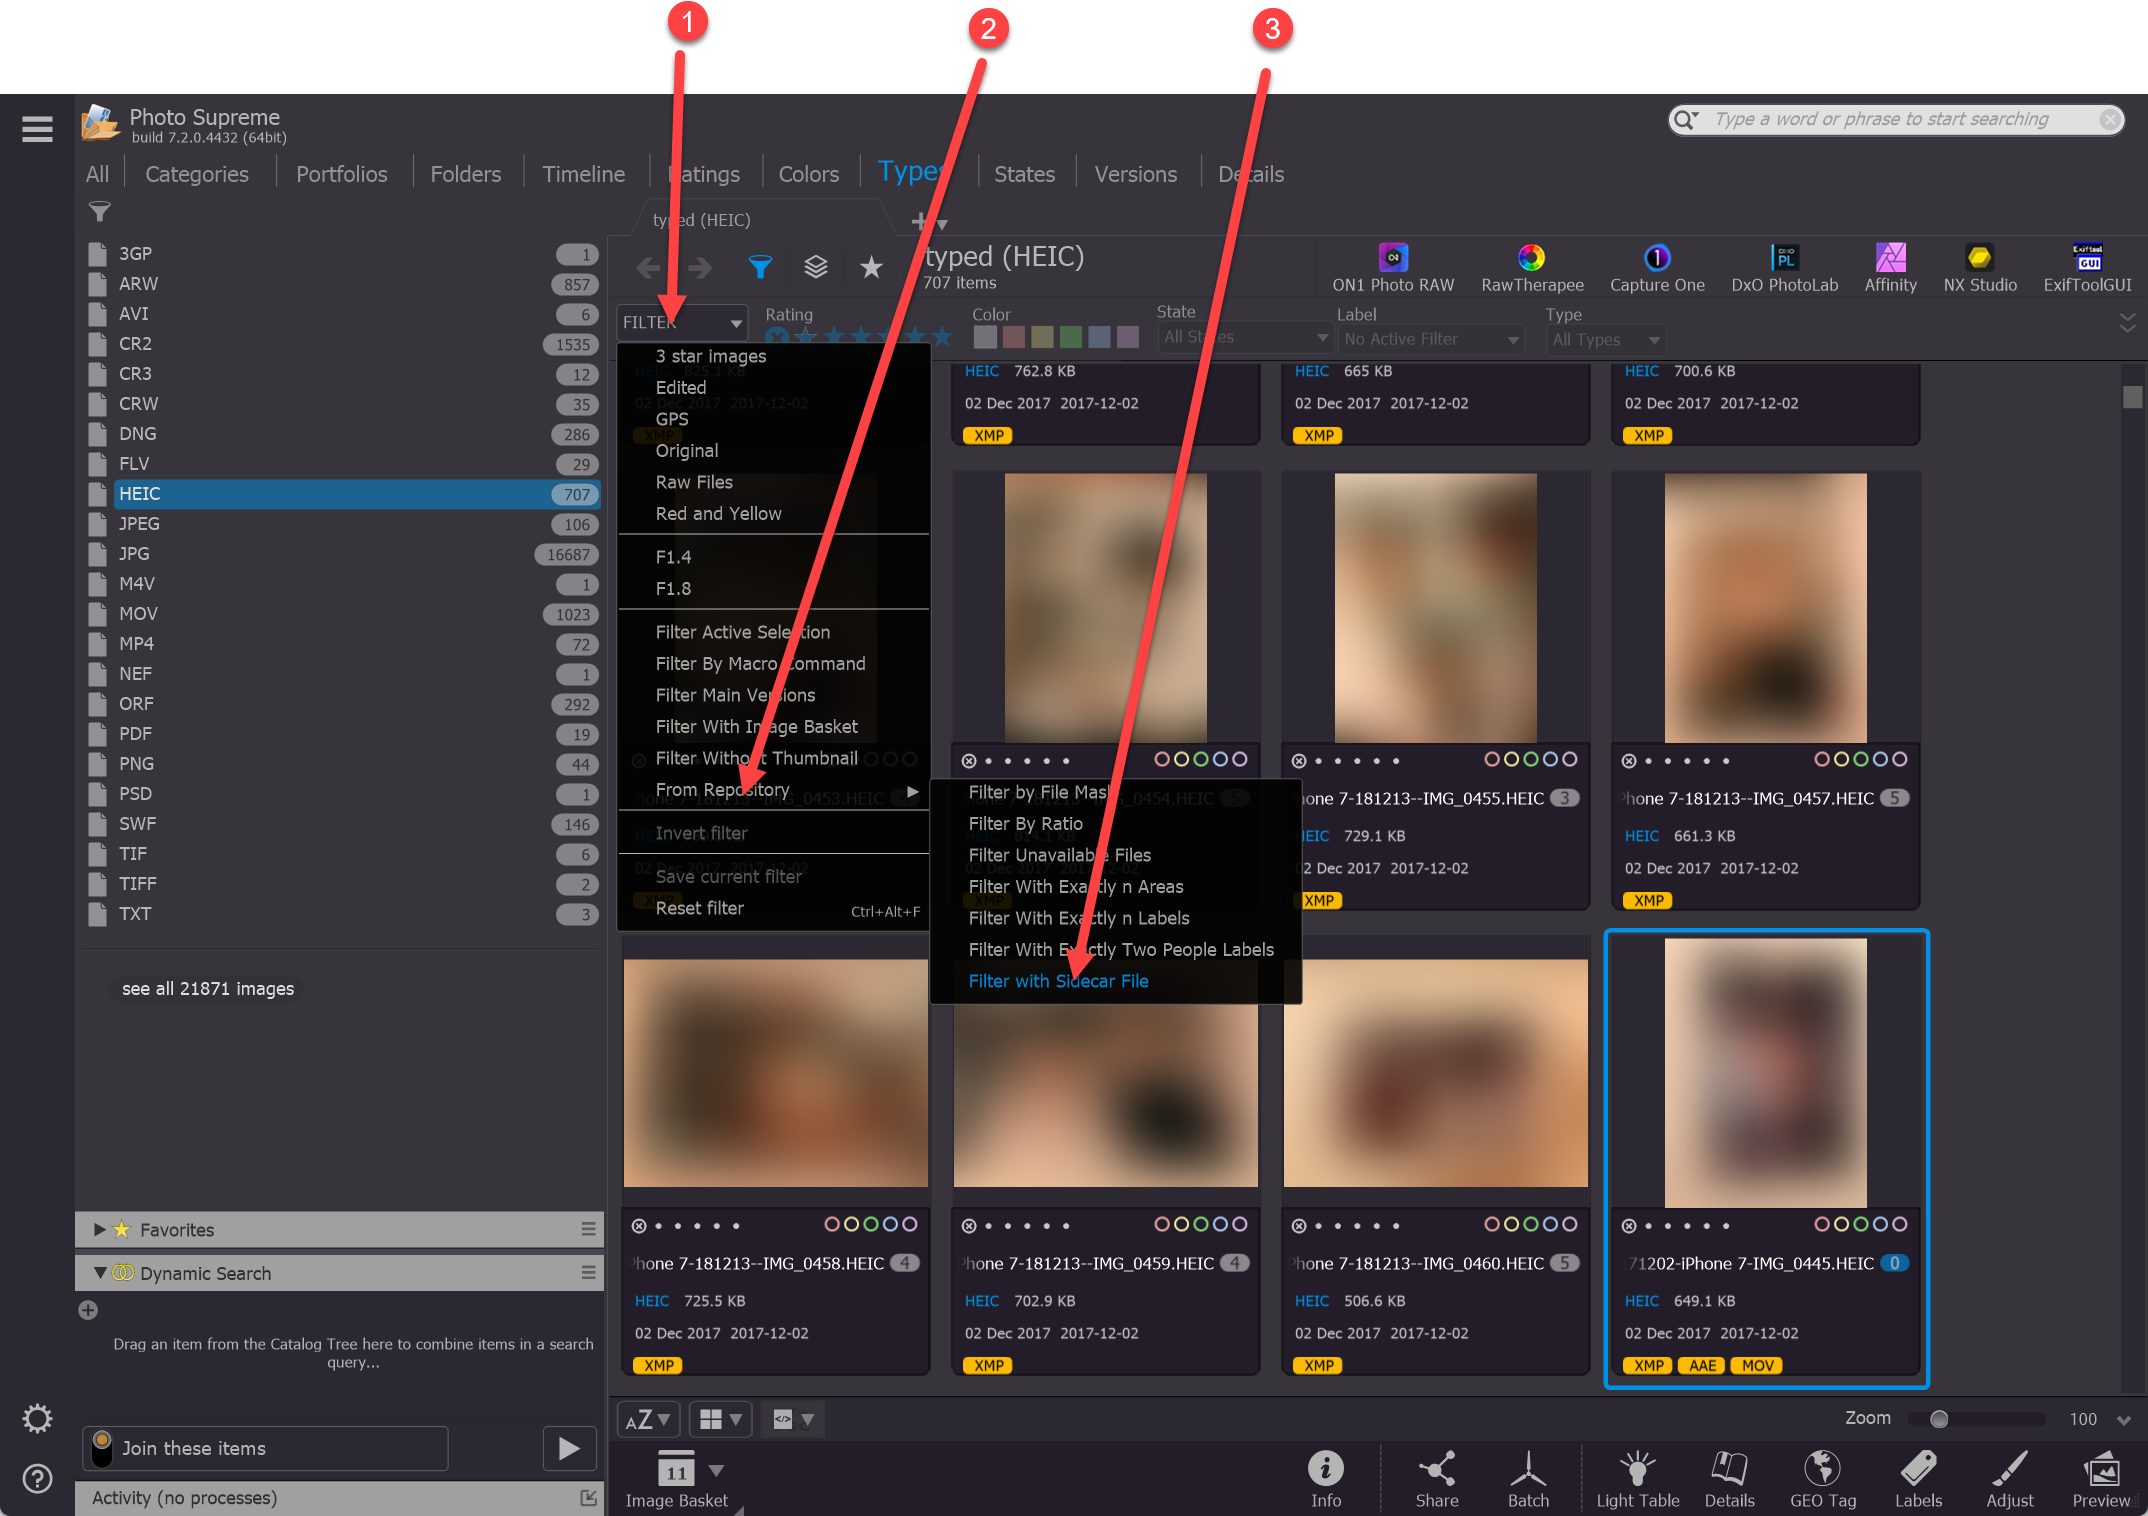Switch to the Portfolios tab
The height and width of the screenshot is (1516, 2148).
(x=341, y=174)
